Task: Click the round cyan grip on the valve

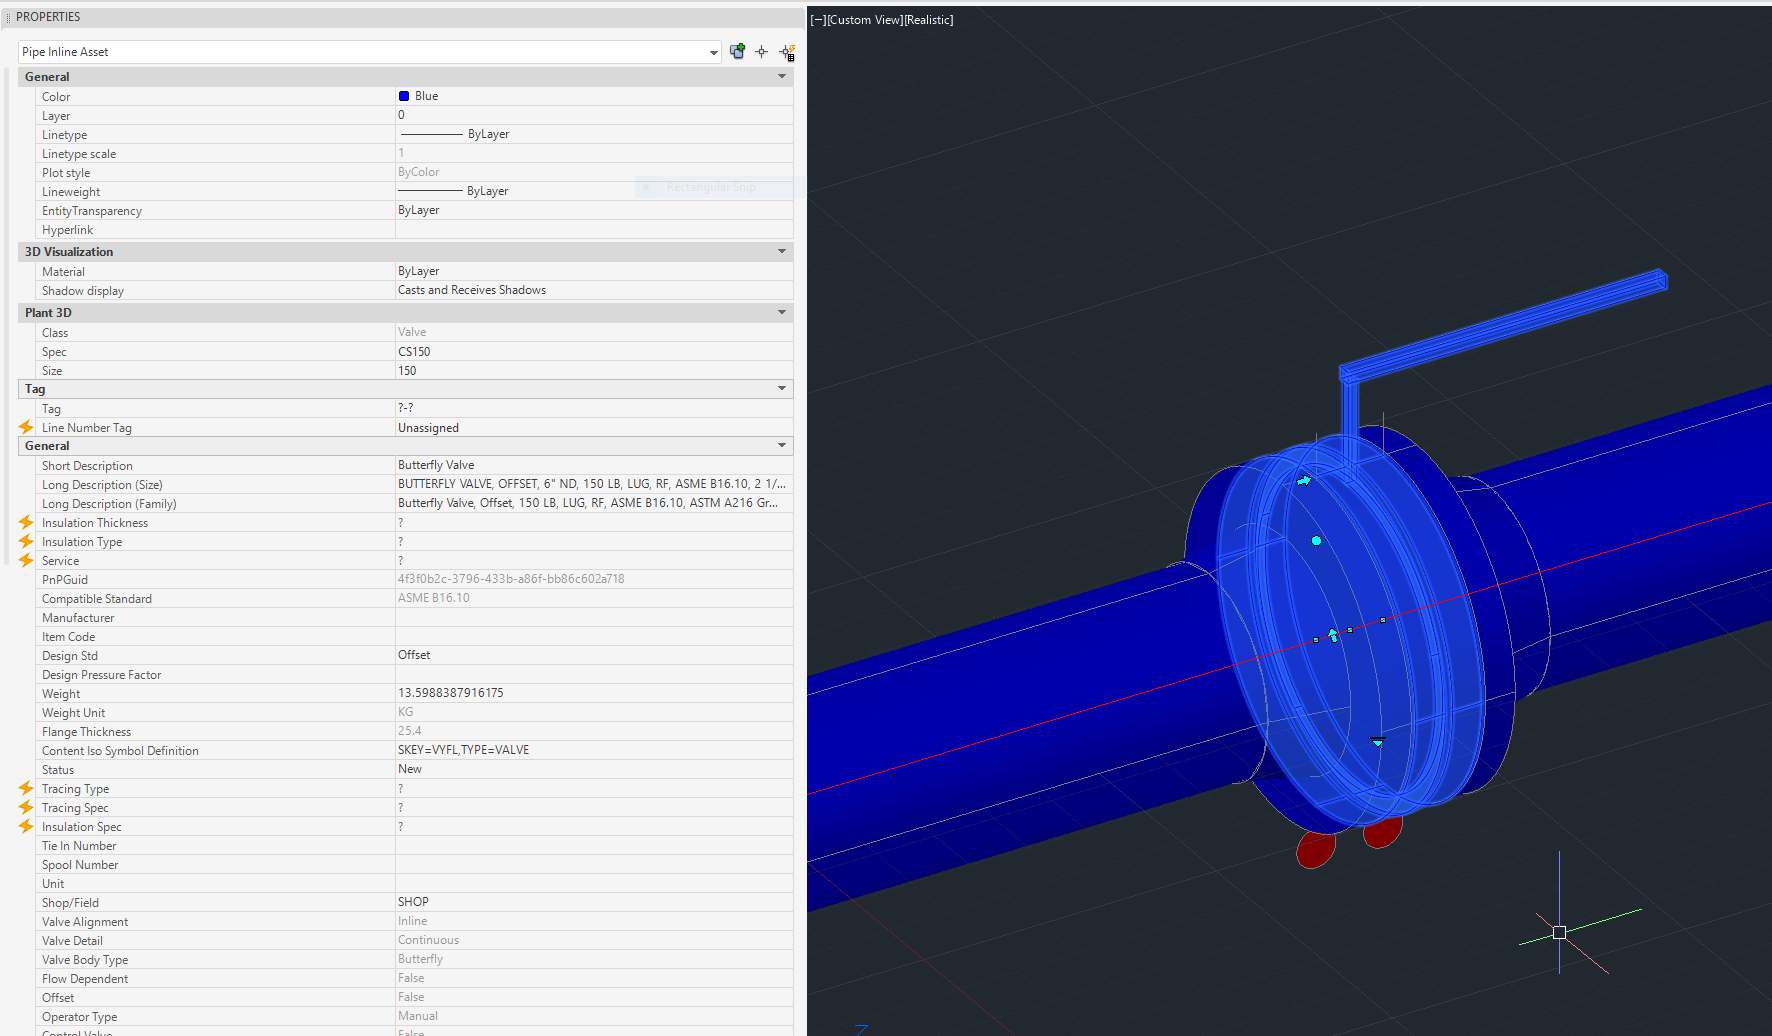Action: coord(1316,541)
